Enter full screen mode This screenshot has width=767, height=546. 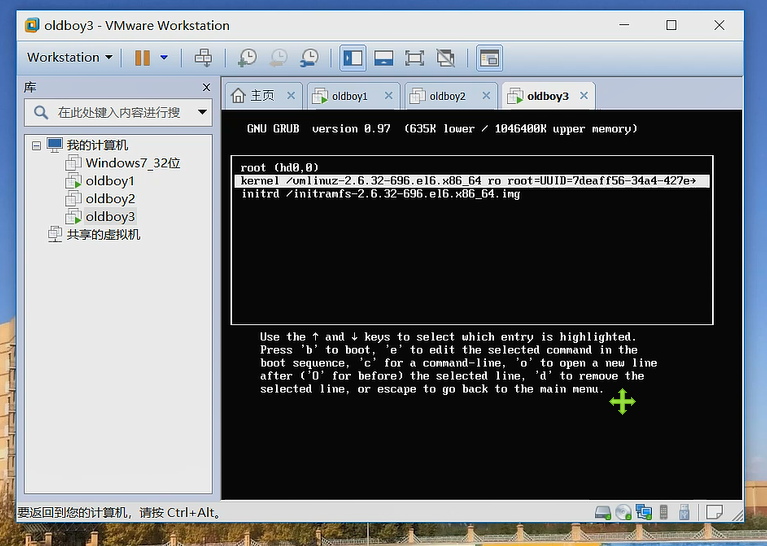(414, 58)
